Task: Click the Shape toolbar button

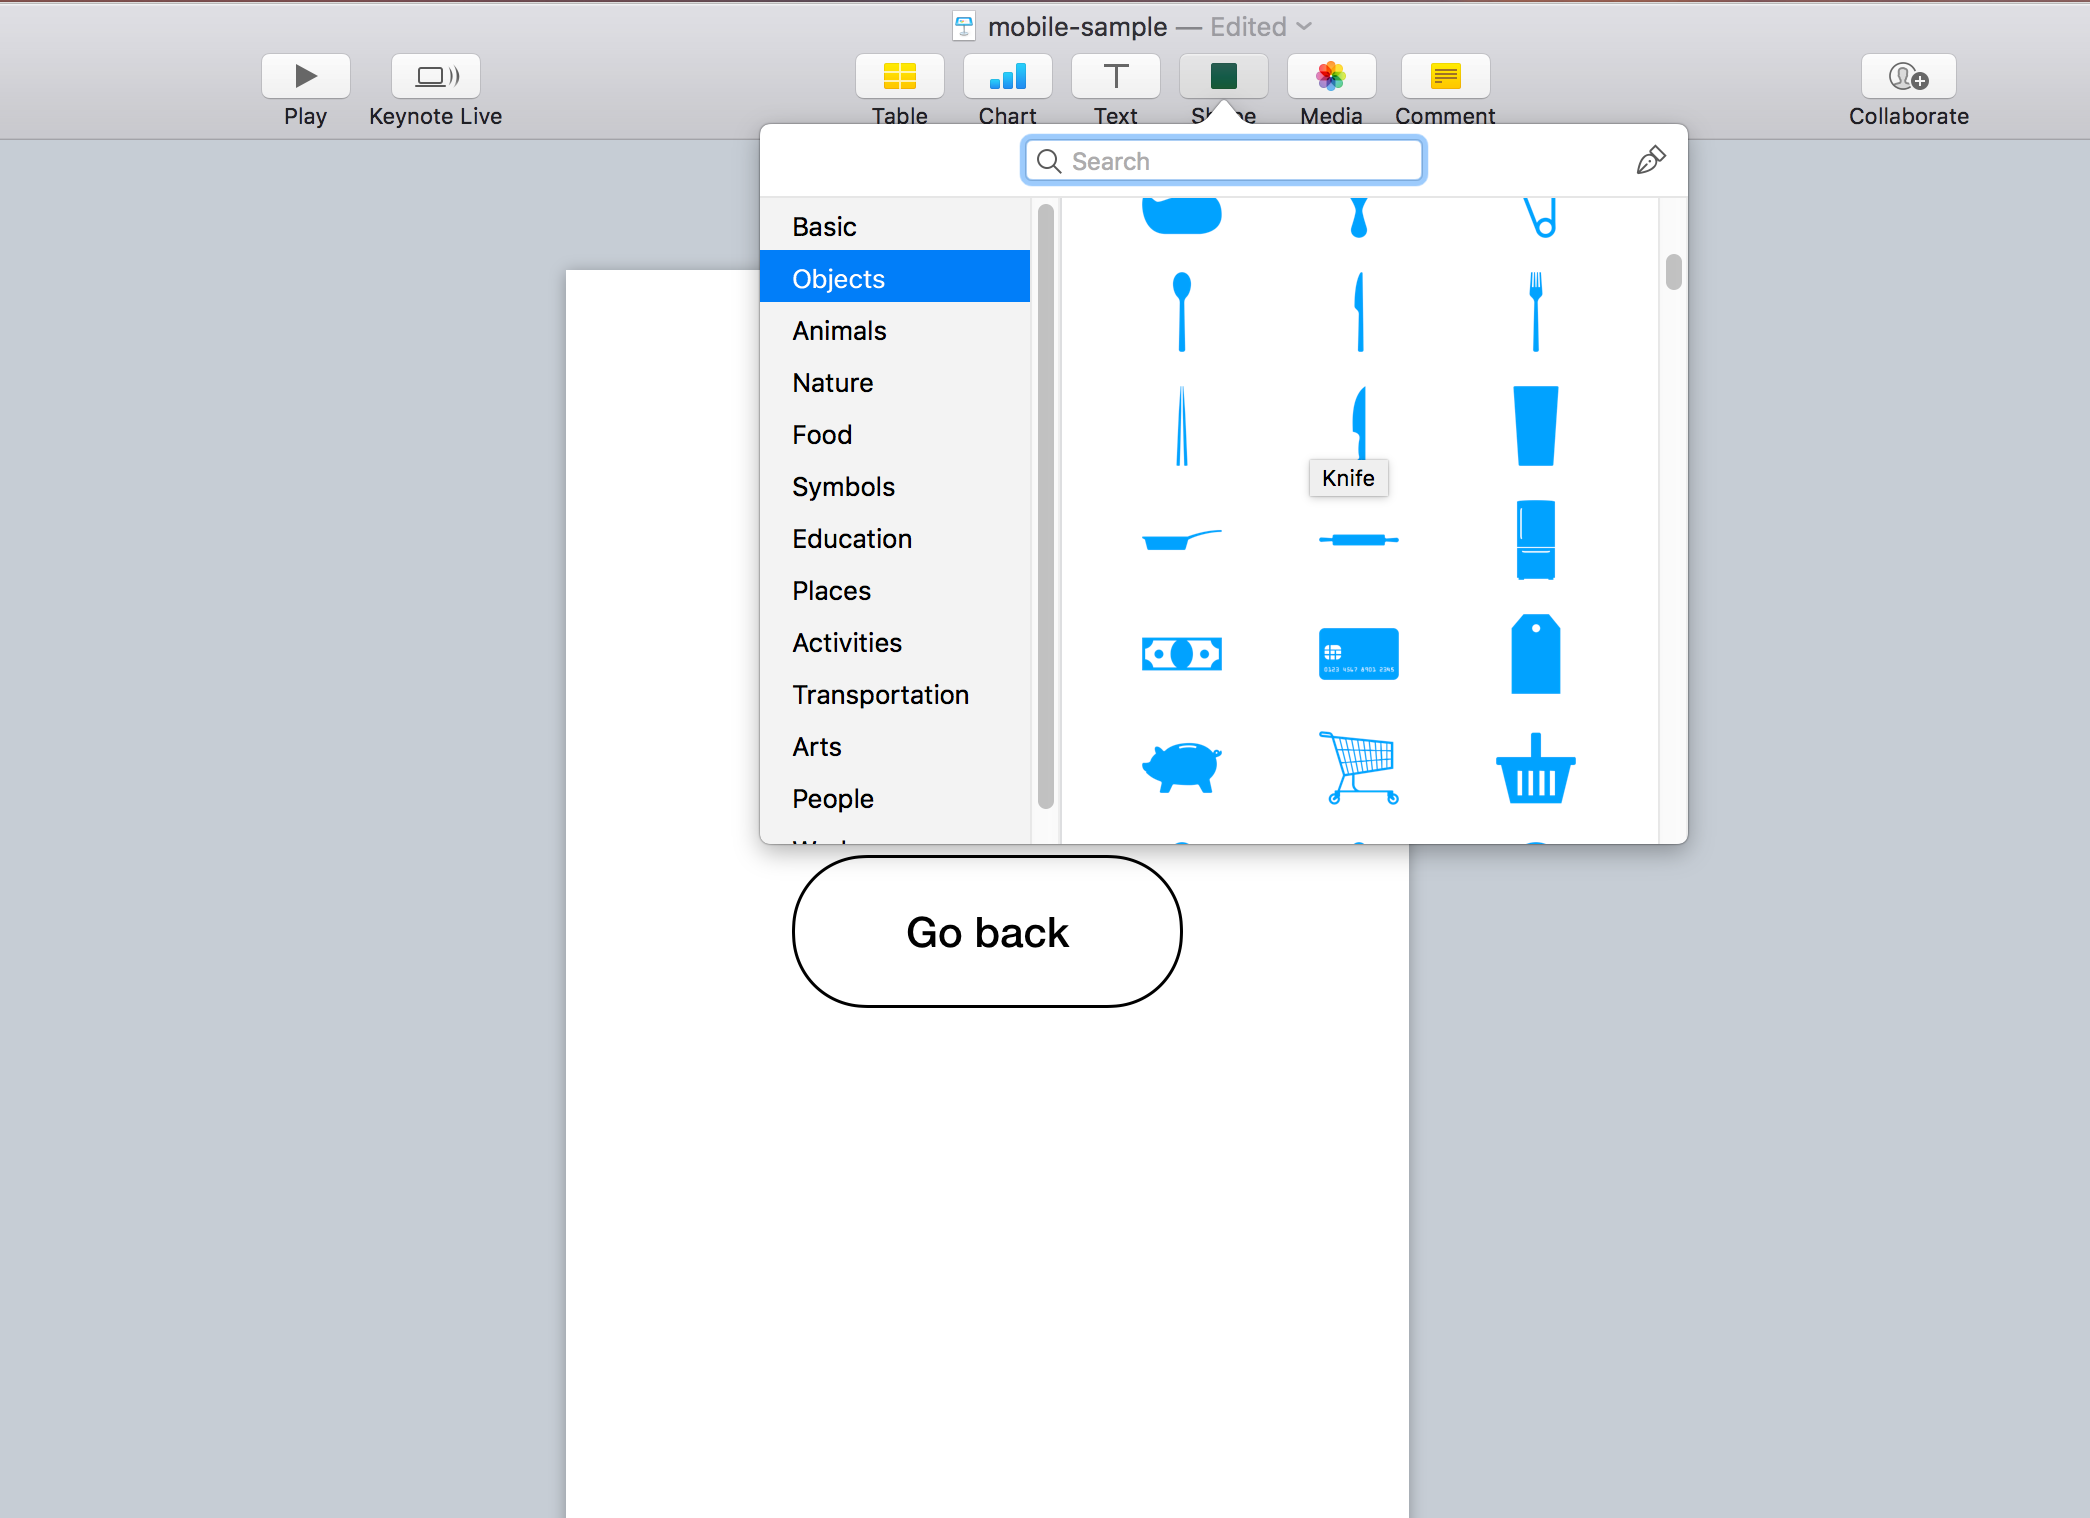Action: [1223, 77]
